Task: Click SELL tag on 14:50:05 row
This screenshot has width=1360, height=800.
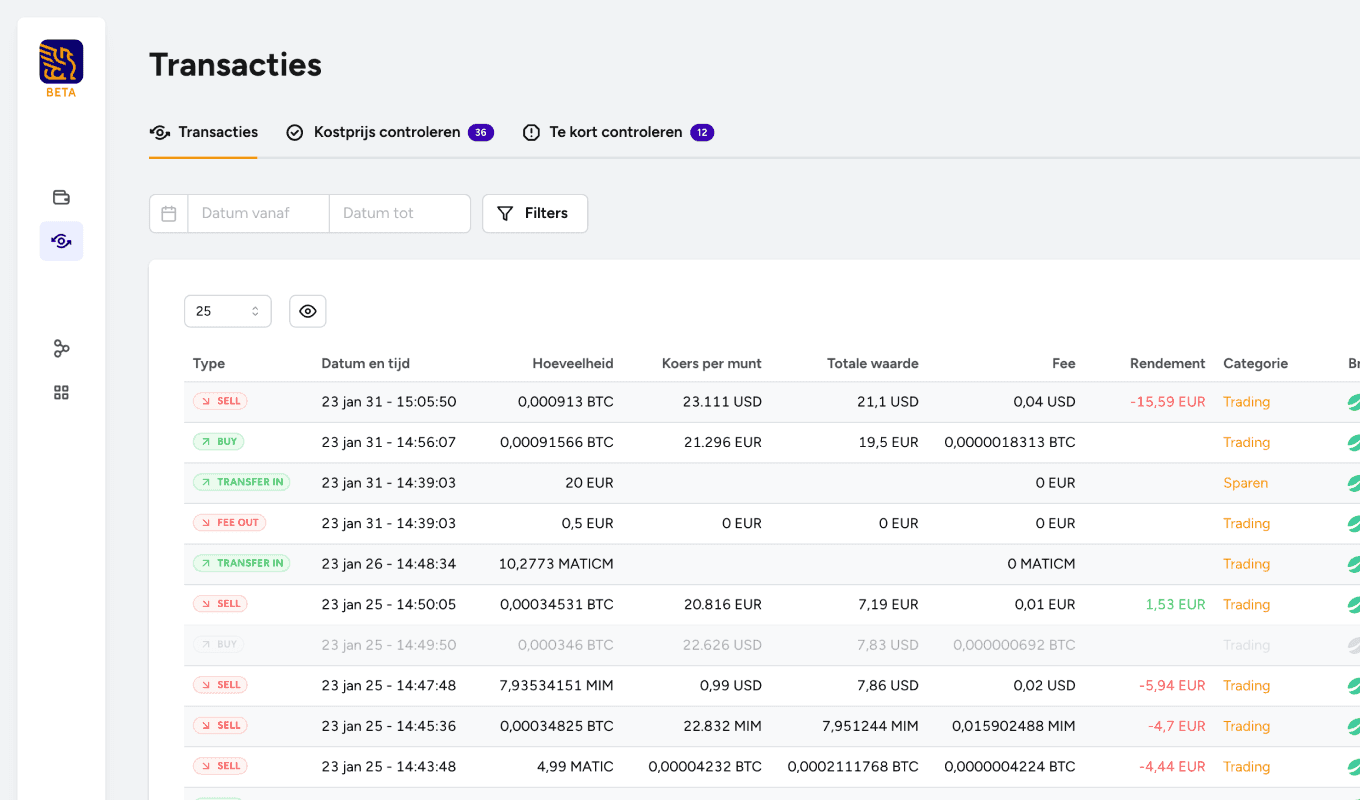Action: tap(220, 604)
